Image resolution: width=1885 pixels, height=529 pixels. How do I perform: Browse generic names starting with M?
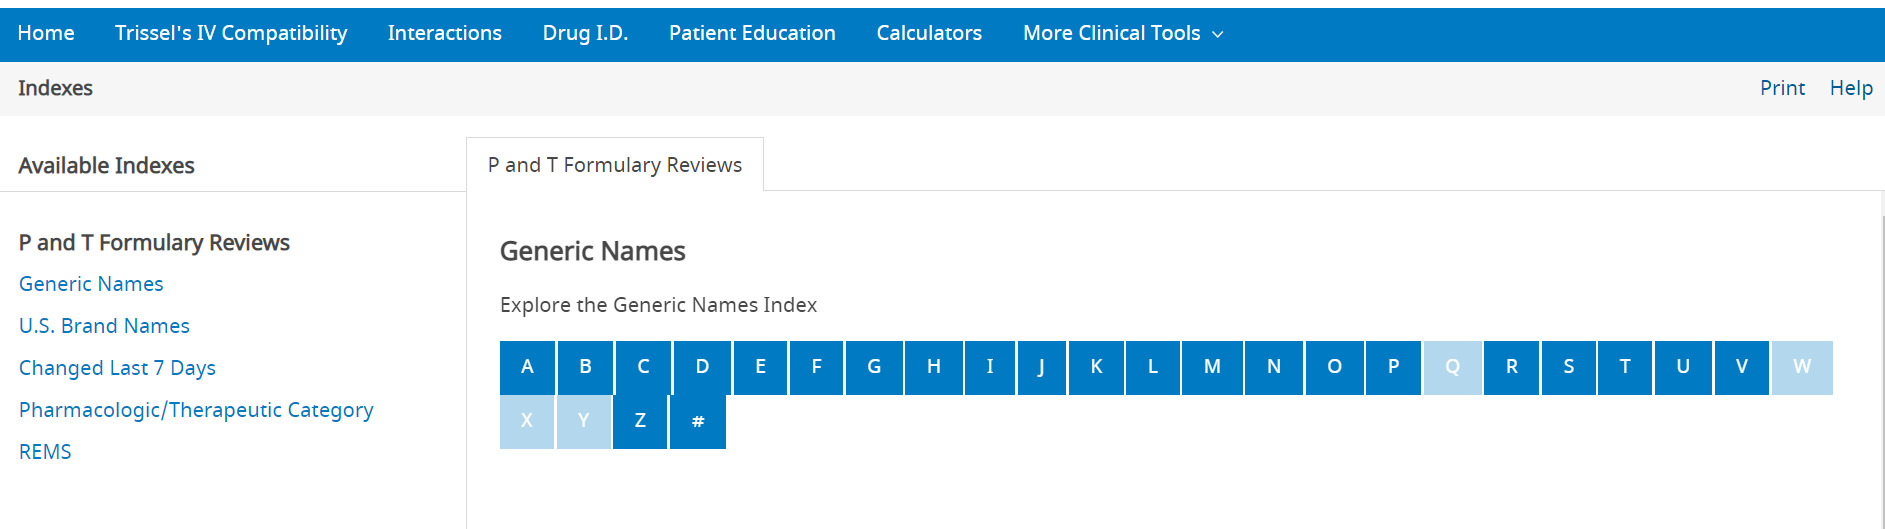(x=1212, y=367)
